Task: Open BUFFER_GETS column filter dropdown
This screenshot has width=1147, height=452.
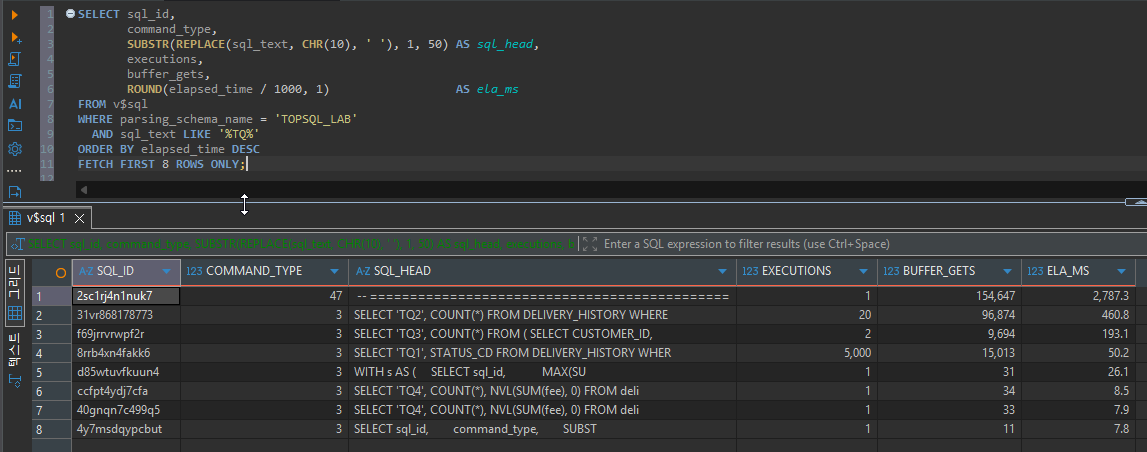Action: click(x=1007, y=271)
